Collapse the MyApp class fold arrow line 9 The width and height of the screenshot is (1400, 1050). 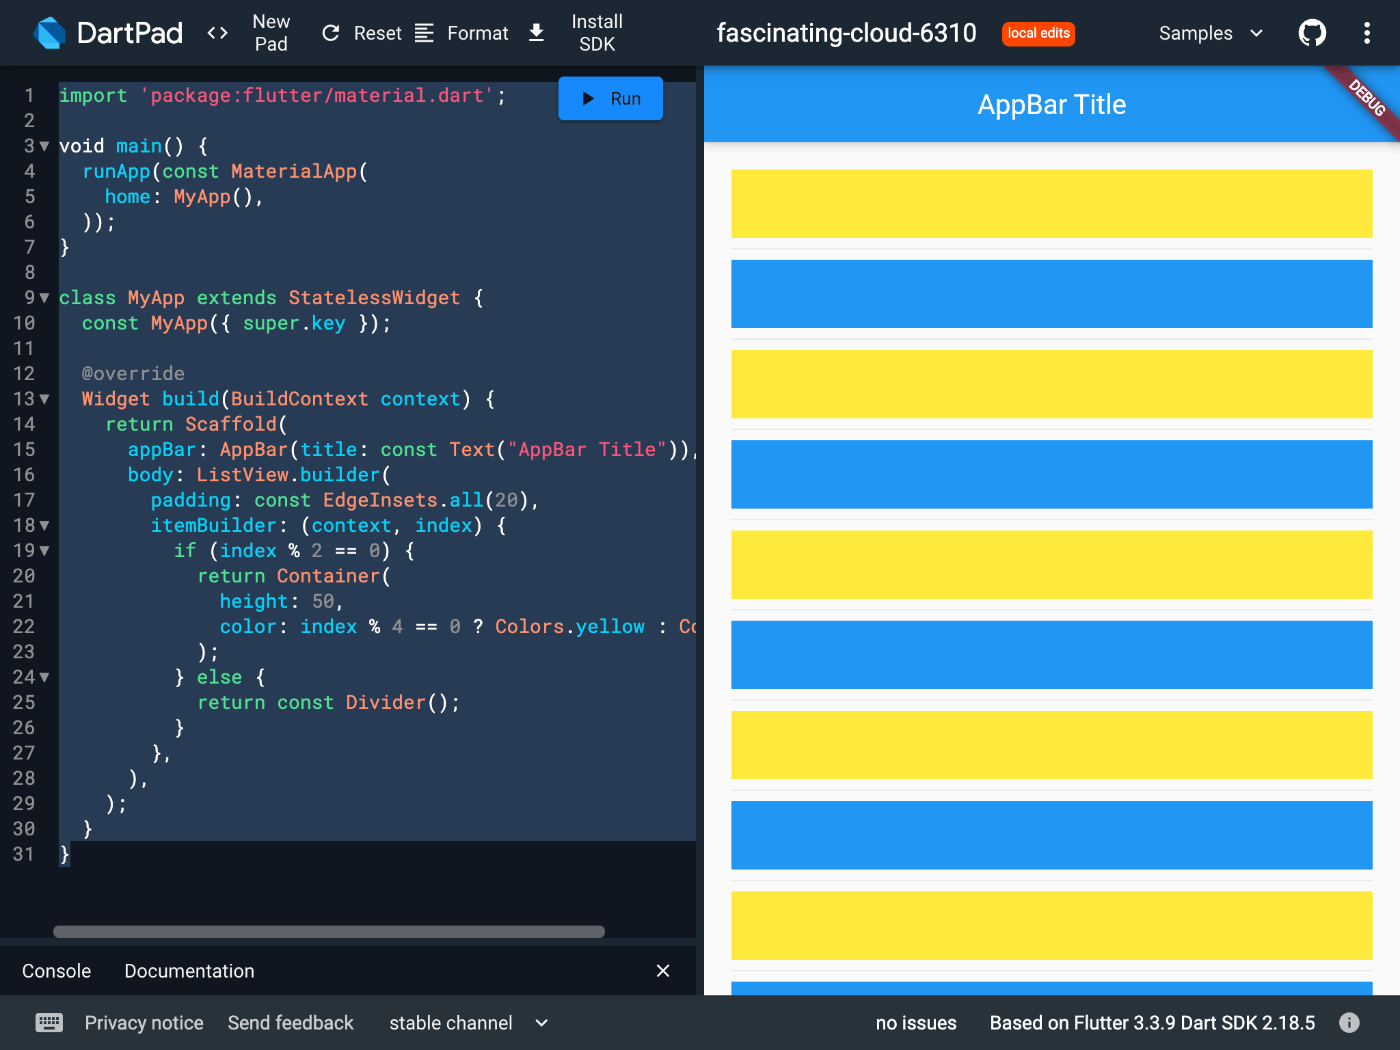(44, 298)
